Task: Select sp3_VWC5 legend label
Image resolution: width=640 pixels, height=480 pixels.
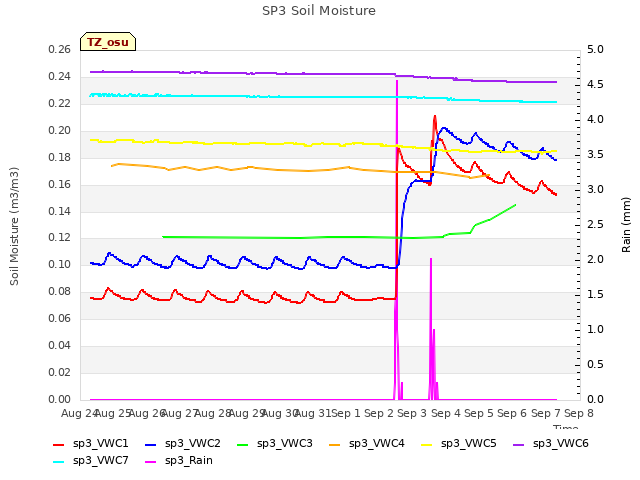Action: pos(469,444)
